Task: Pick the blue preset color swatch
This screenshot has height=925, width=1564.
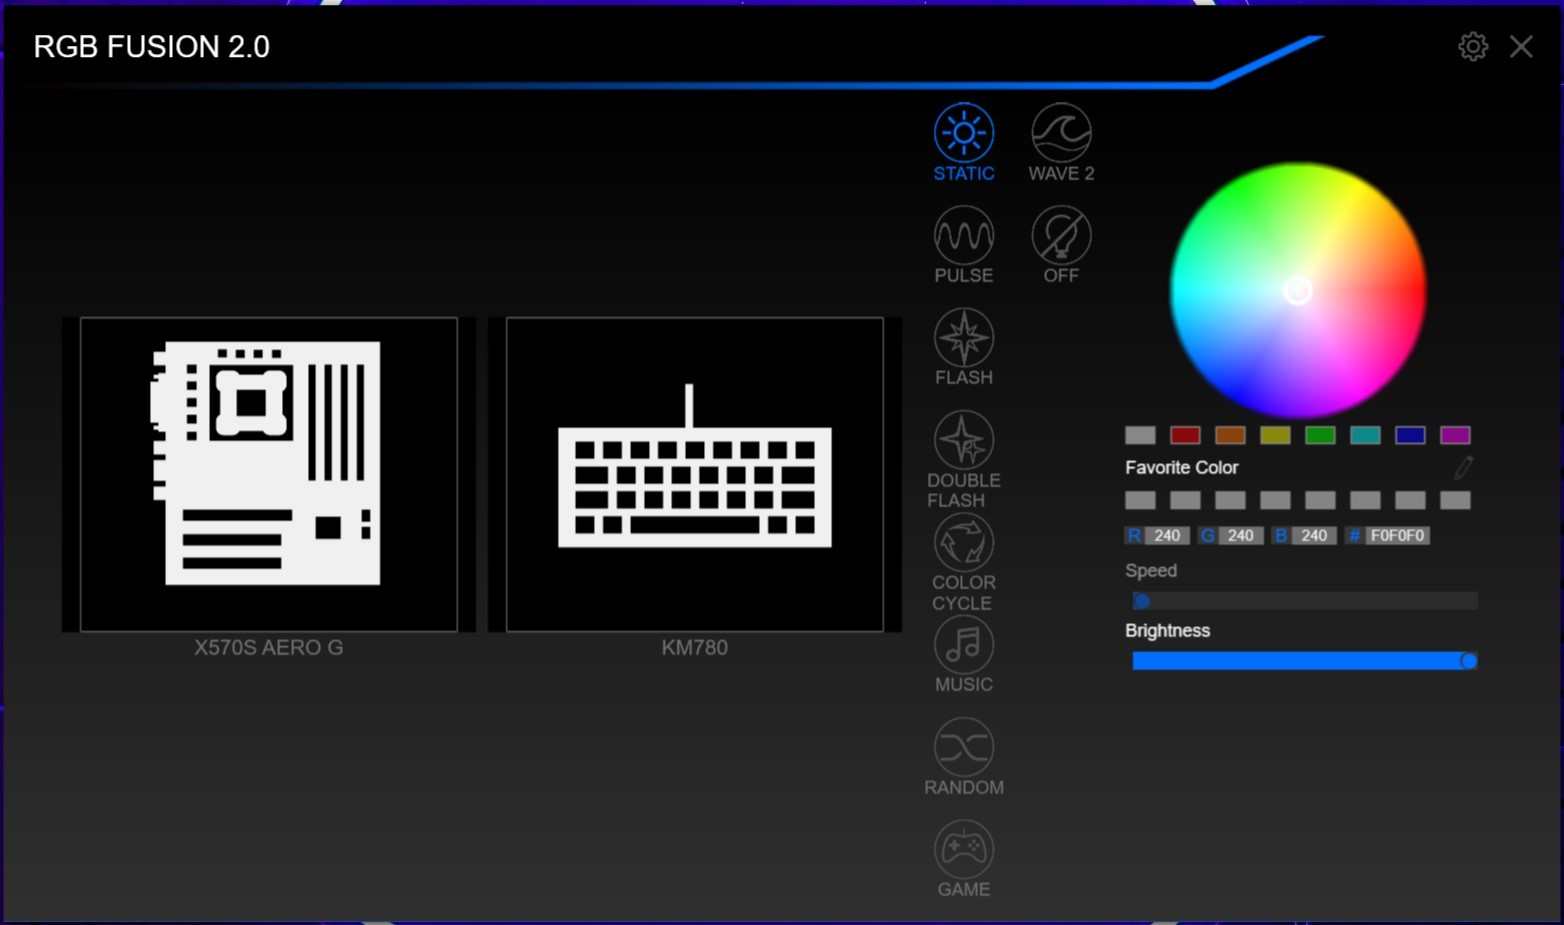Action: pyautogui.click(x=1410, y=435)
